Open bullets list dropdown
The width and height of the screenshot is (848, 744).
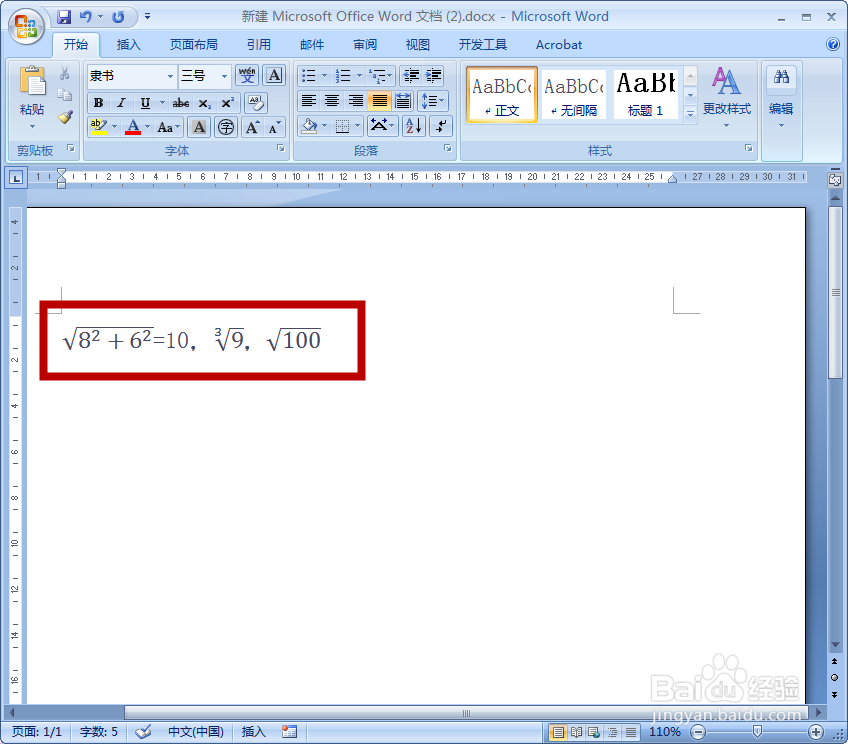pos(324,75)
